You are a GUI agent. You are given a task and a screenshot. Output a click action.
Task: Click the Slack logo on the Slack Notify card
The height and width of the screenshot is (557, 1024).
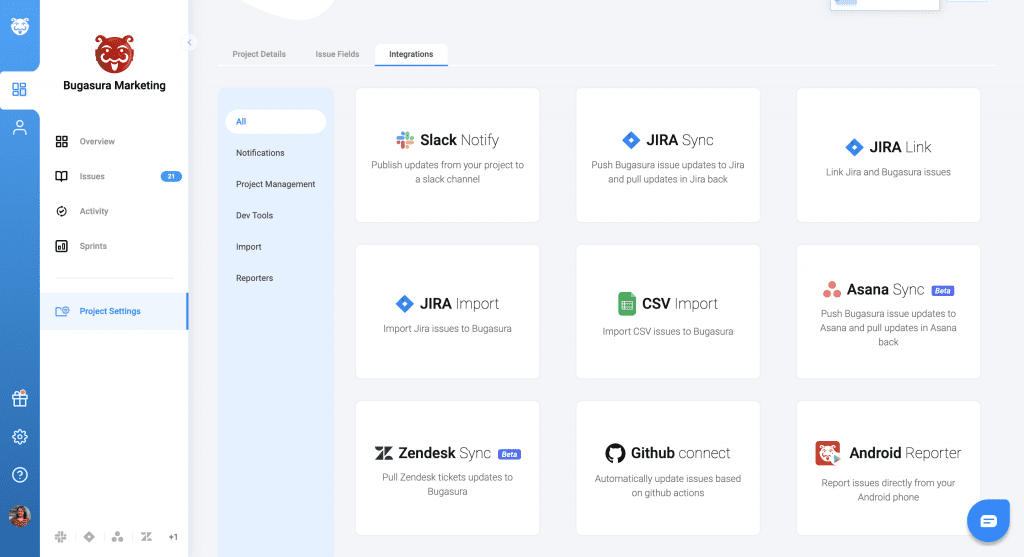pyautogui.click(x=405, y=140)
